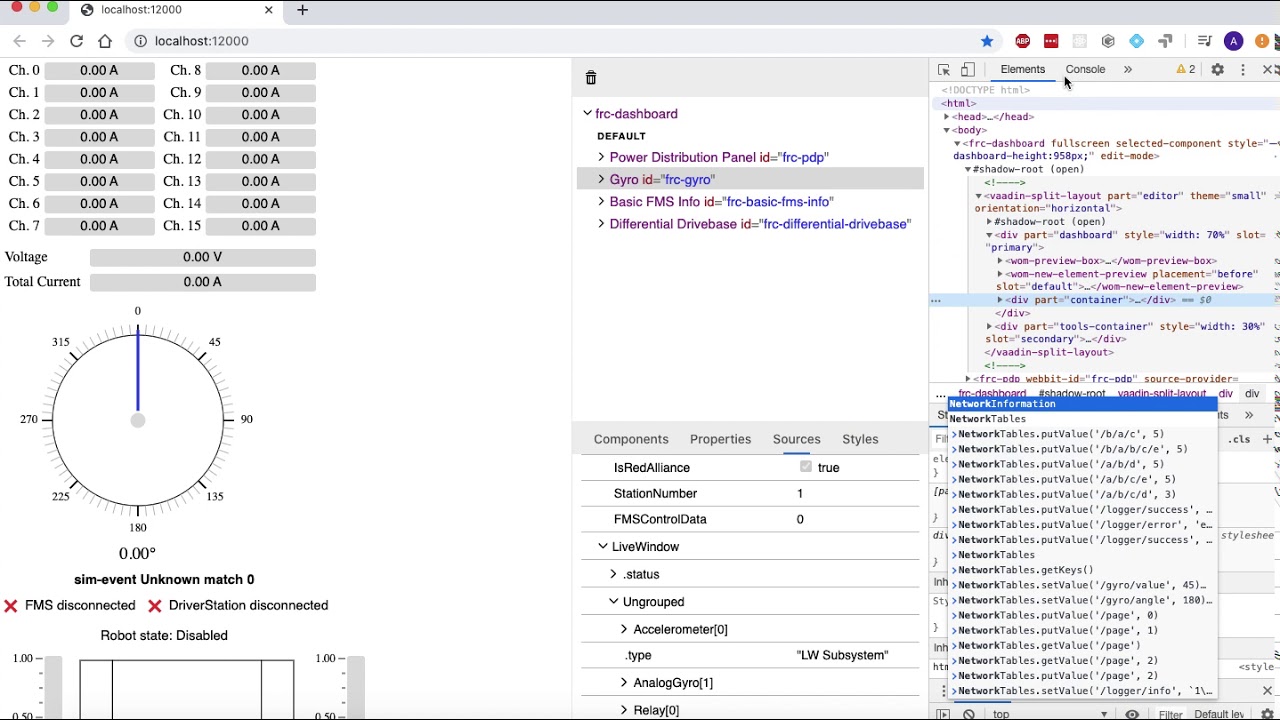This screenshot has height=720, width=1280.
Task: Open the red password manager extension icon
Action: (1051, 41)
